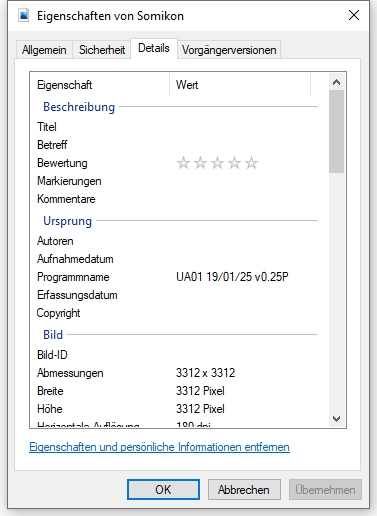Screen dimensions: 377x516
Task: Click the scrollbar up arrow
Action: [337, 82]
